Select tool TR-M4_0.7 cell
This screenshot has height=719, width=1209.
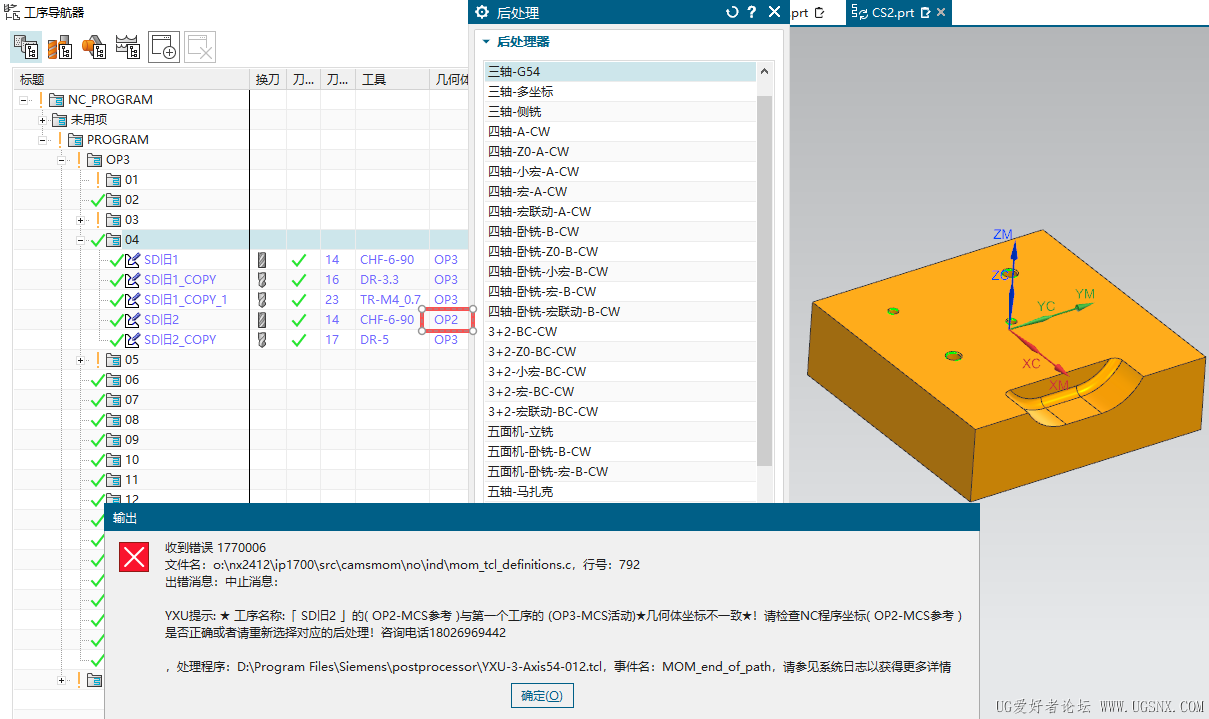click(391, 300)
